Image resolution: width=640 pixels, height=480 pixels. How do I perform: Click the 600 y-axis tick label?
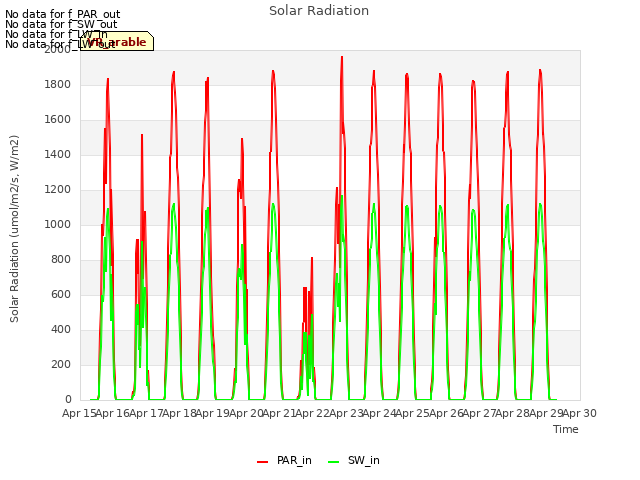[61, 294]
